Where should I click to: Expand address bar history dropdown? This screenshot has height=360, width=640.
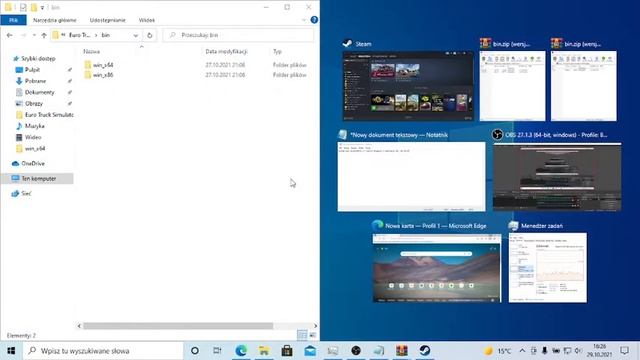[136, 36]
